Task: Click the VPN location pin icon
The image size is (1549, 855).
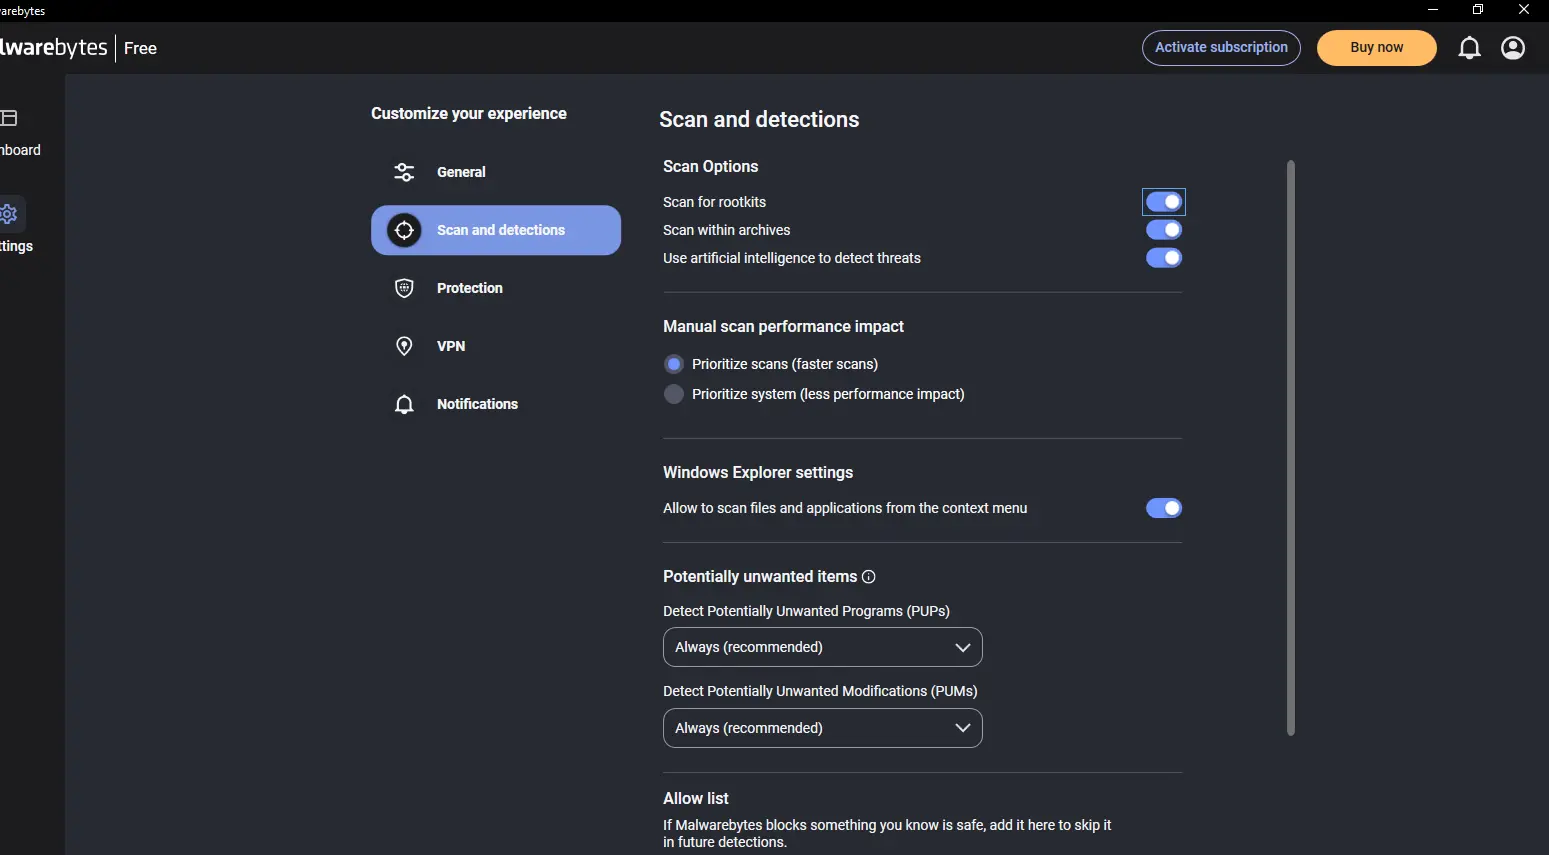Action: (x=404, y=346)
